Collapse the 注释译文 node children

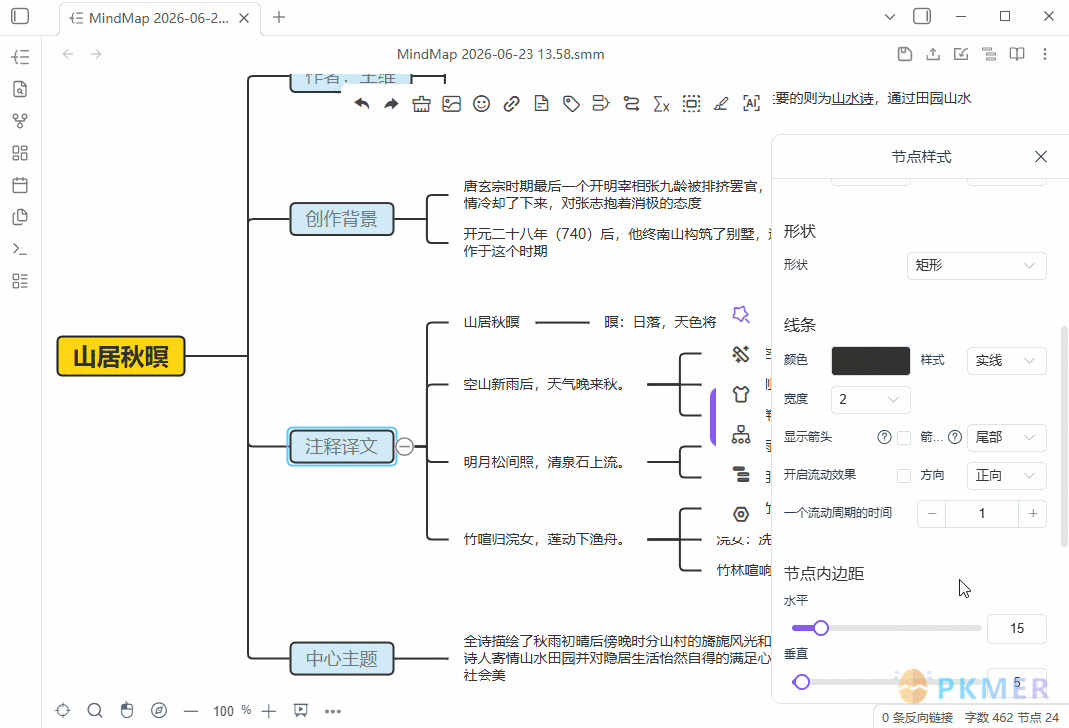click(x=404, y=446)
